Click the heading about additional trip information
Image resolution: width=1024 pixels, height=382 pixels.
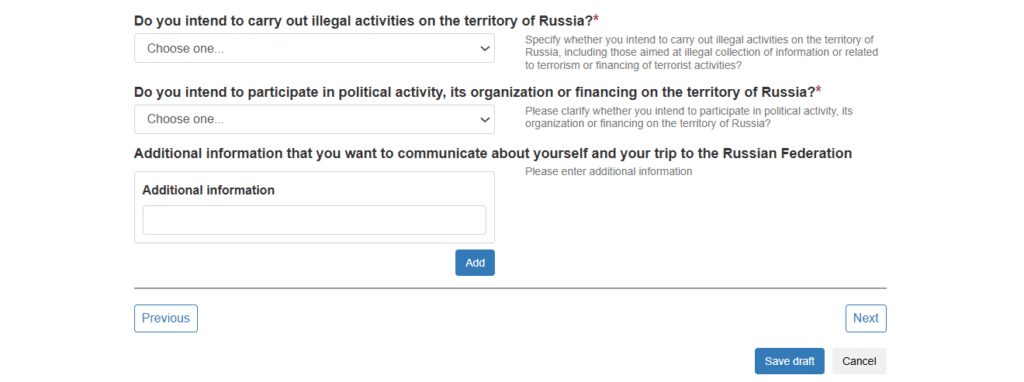coord(493,153)
